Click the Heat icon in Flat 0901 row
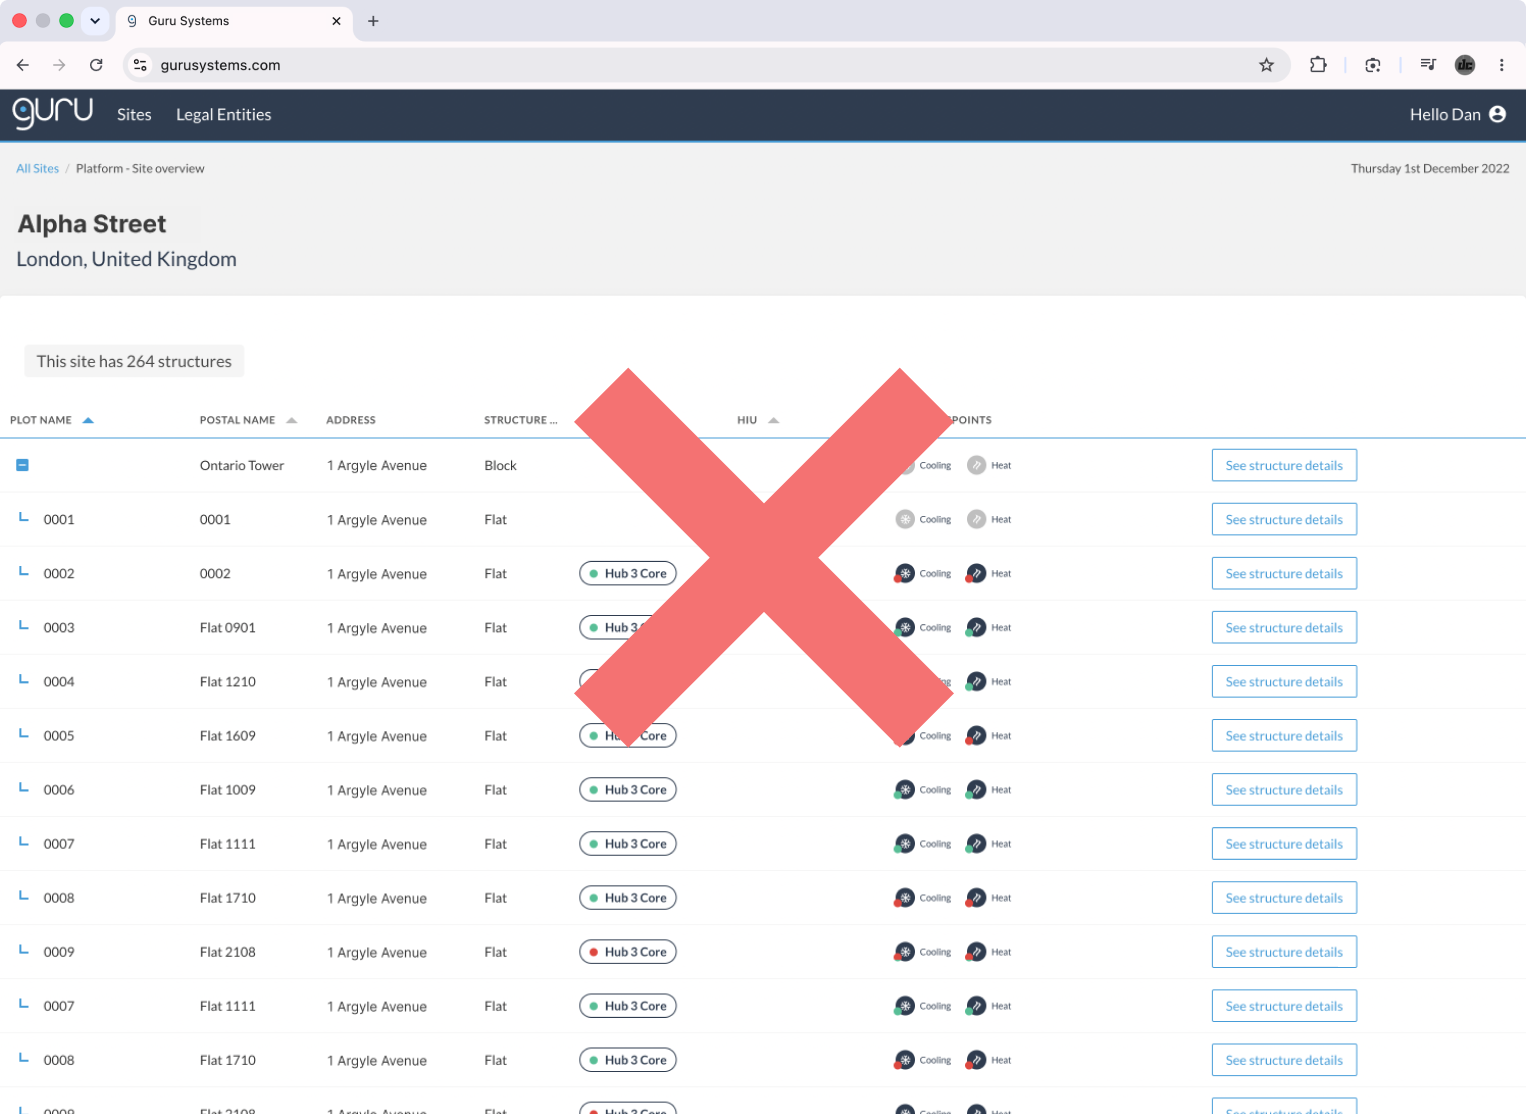The image size is (1526, 1114). (x=976, y=627)
